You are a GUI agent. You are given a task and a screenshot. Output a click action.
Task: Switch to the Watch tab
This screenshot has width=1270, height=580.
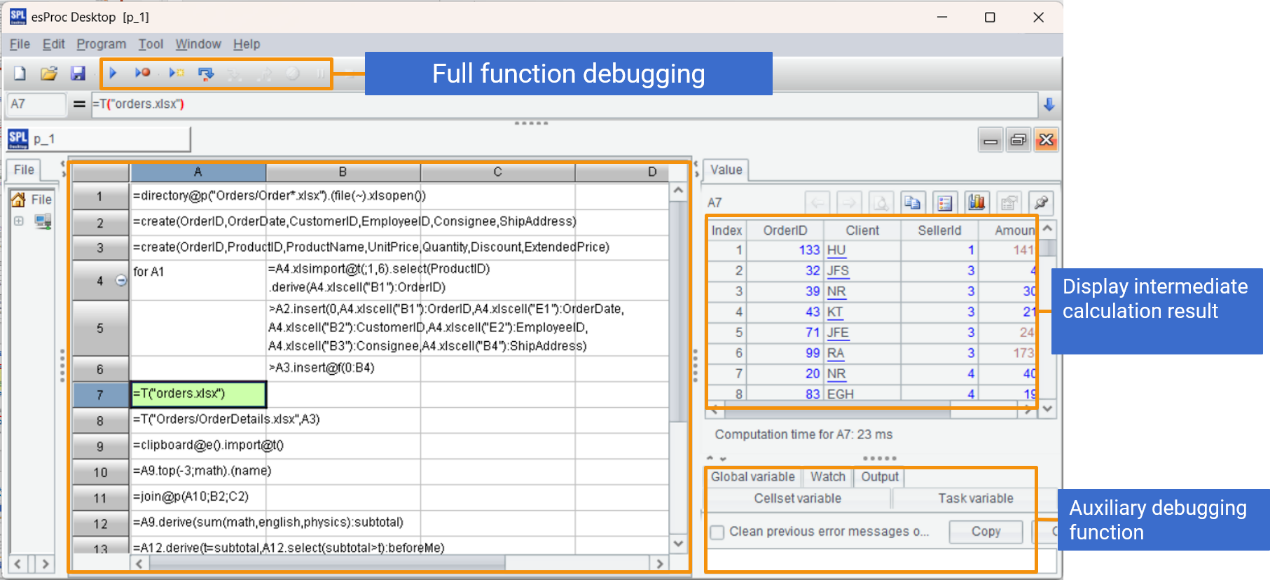coord(827,477)
